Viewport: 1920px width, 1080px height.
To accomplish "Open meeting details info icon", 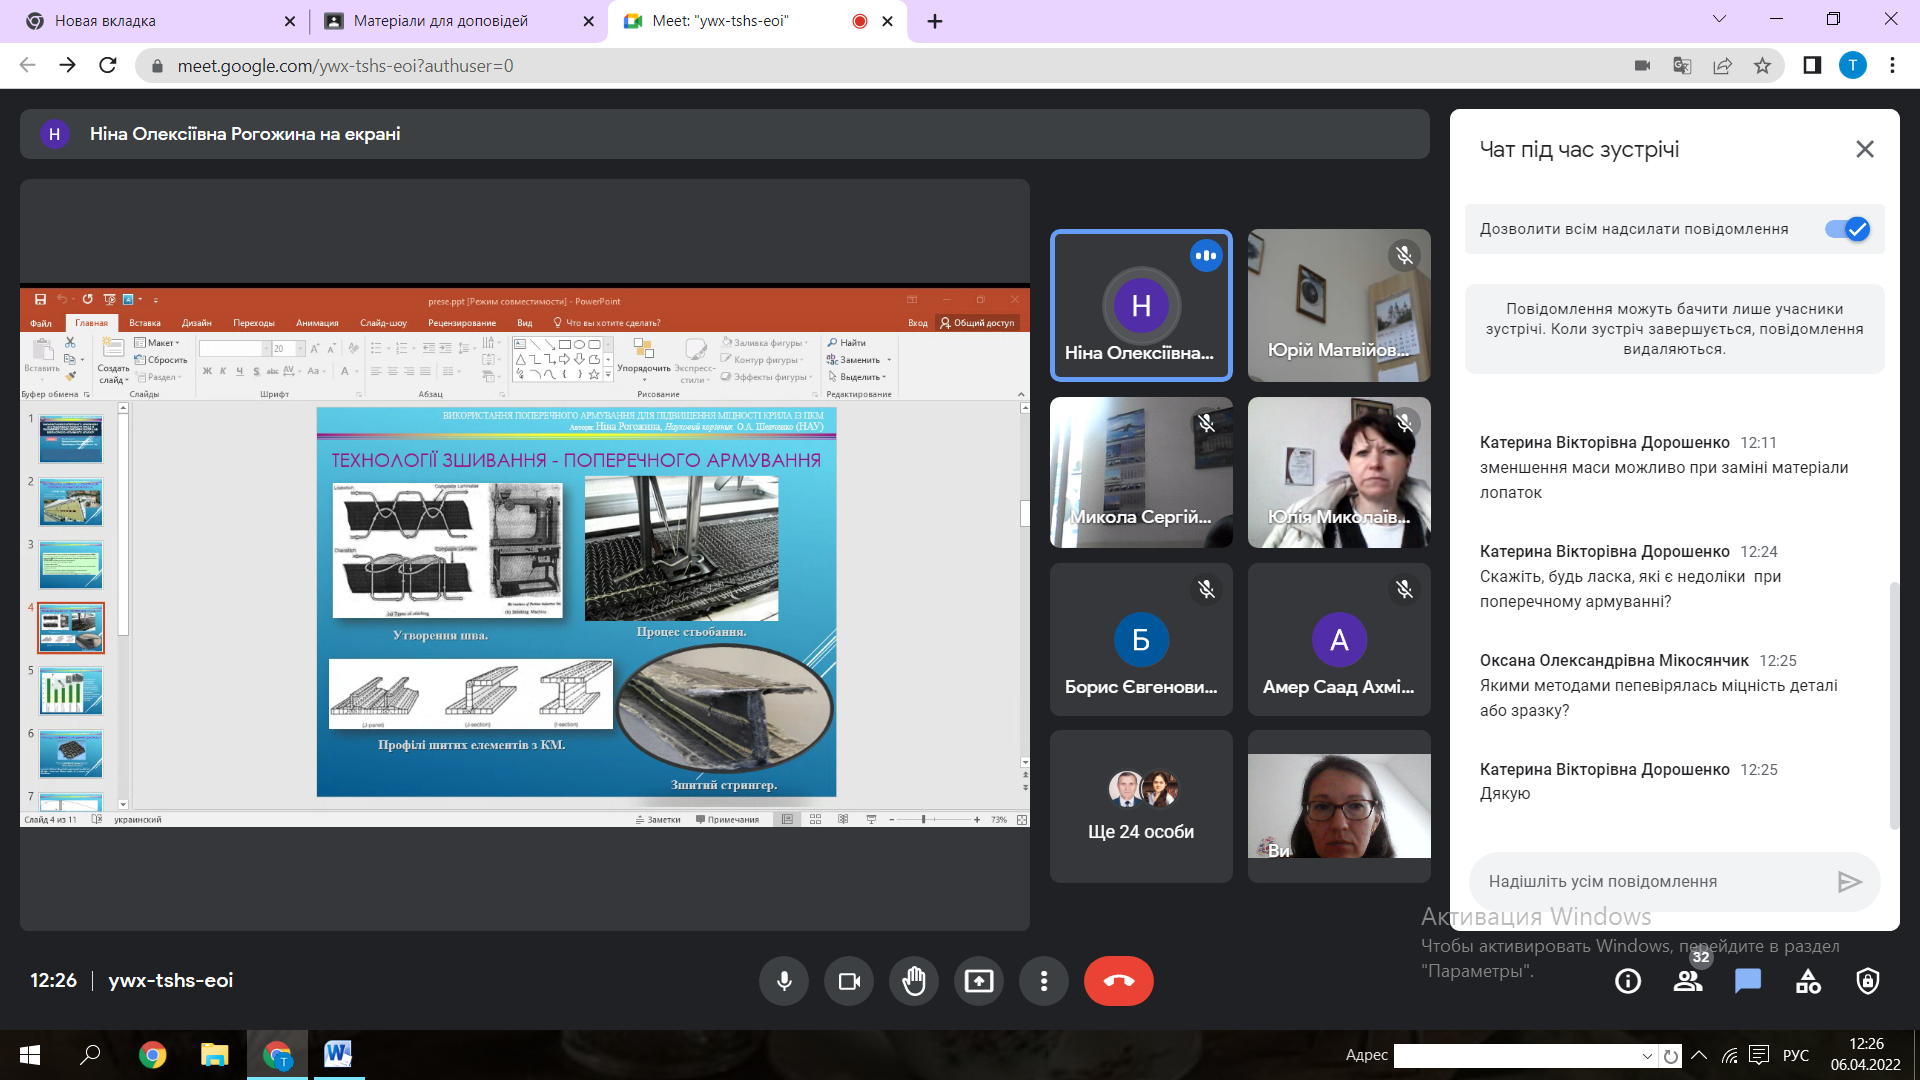I will pos(1628,981).
